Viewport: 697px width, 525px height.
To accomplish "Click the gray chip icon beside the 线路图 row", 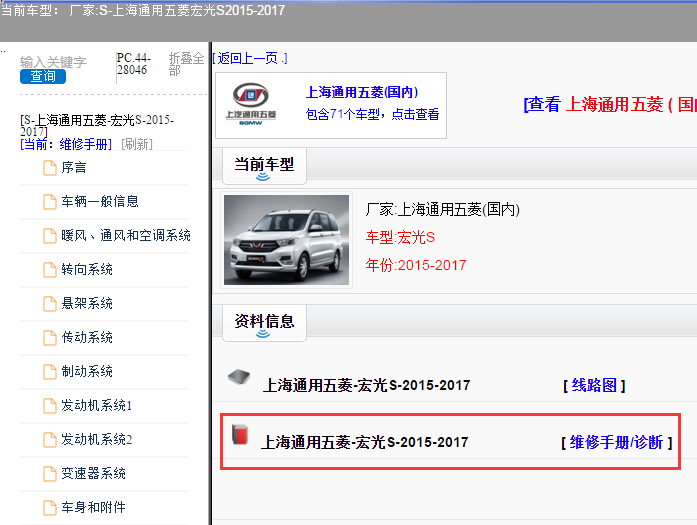I will pyautogui.click(x=239, y=377).
